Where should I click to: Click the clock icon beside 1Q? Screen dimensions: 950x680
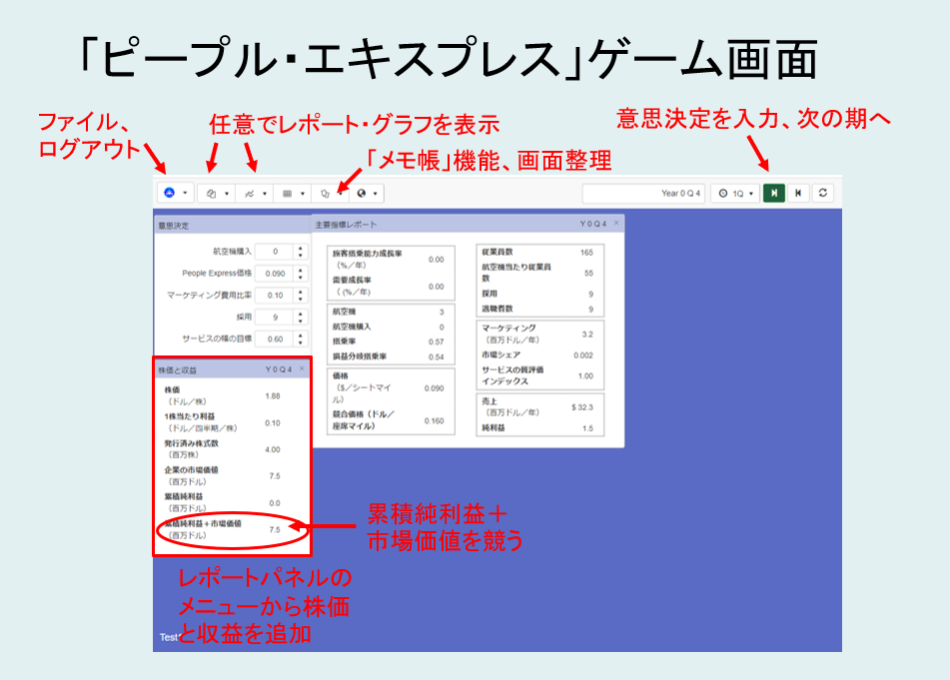(723, 193)
